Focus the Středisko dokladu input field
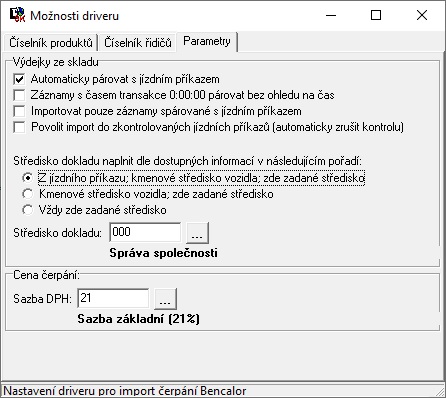This screenshot has width=446, height=398. click(145, 232)
